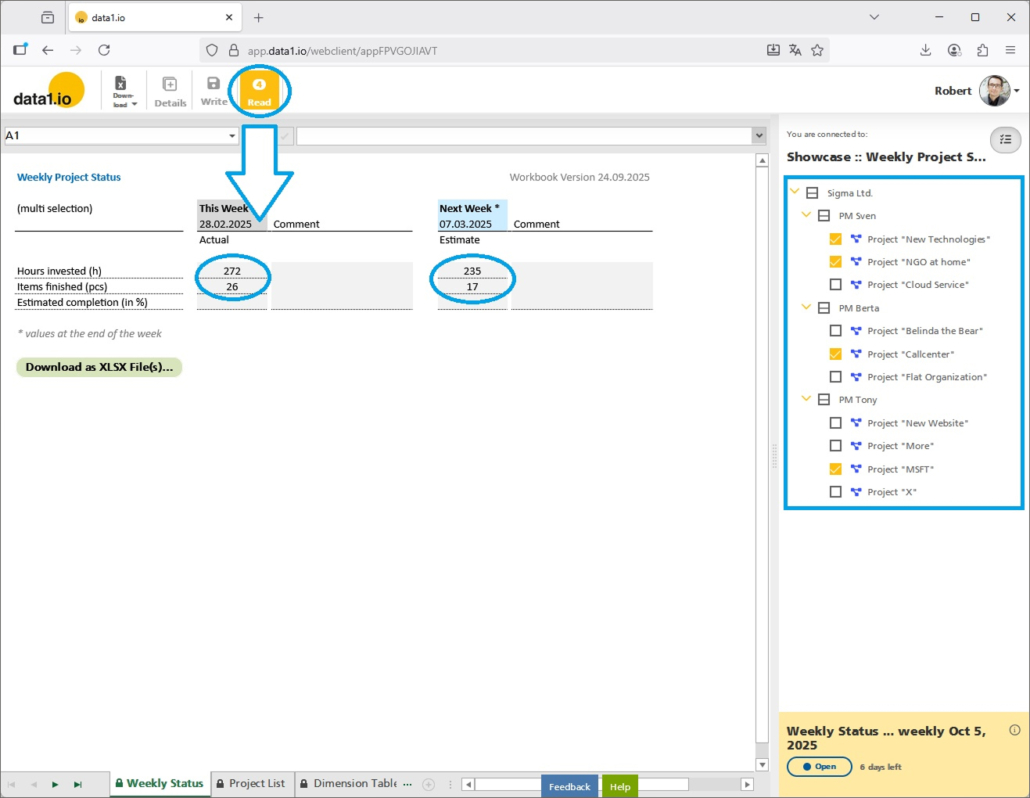
Task: Check Project "Cloud Service" checkbox
Action: point(835,285)
